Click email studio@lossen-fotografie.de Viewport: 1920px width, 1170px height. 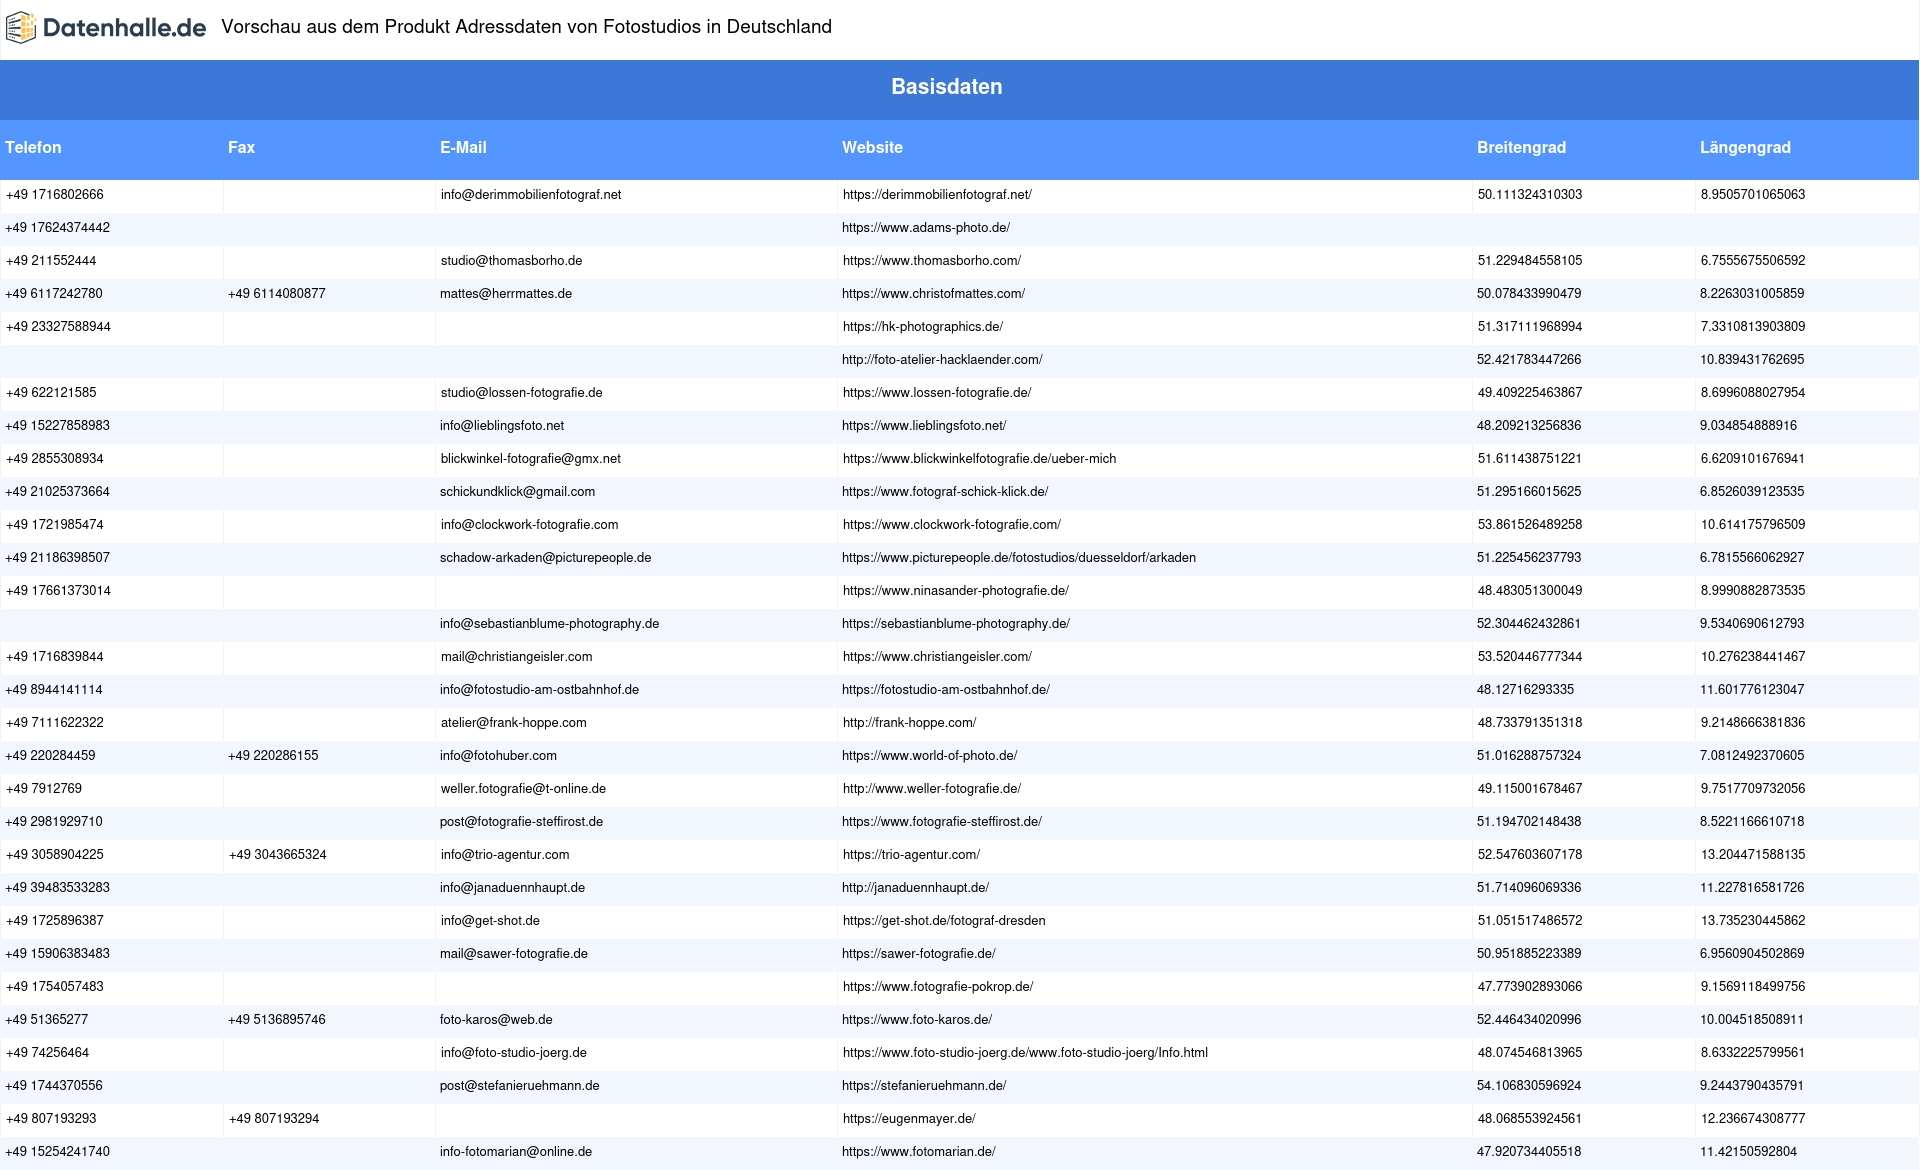tap(522, 393)
